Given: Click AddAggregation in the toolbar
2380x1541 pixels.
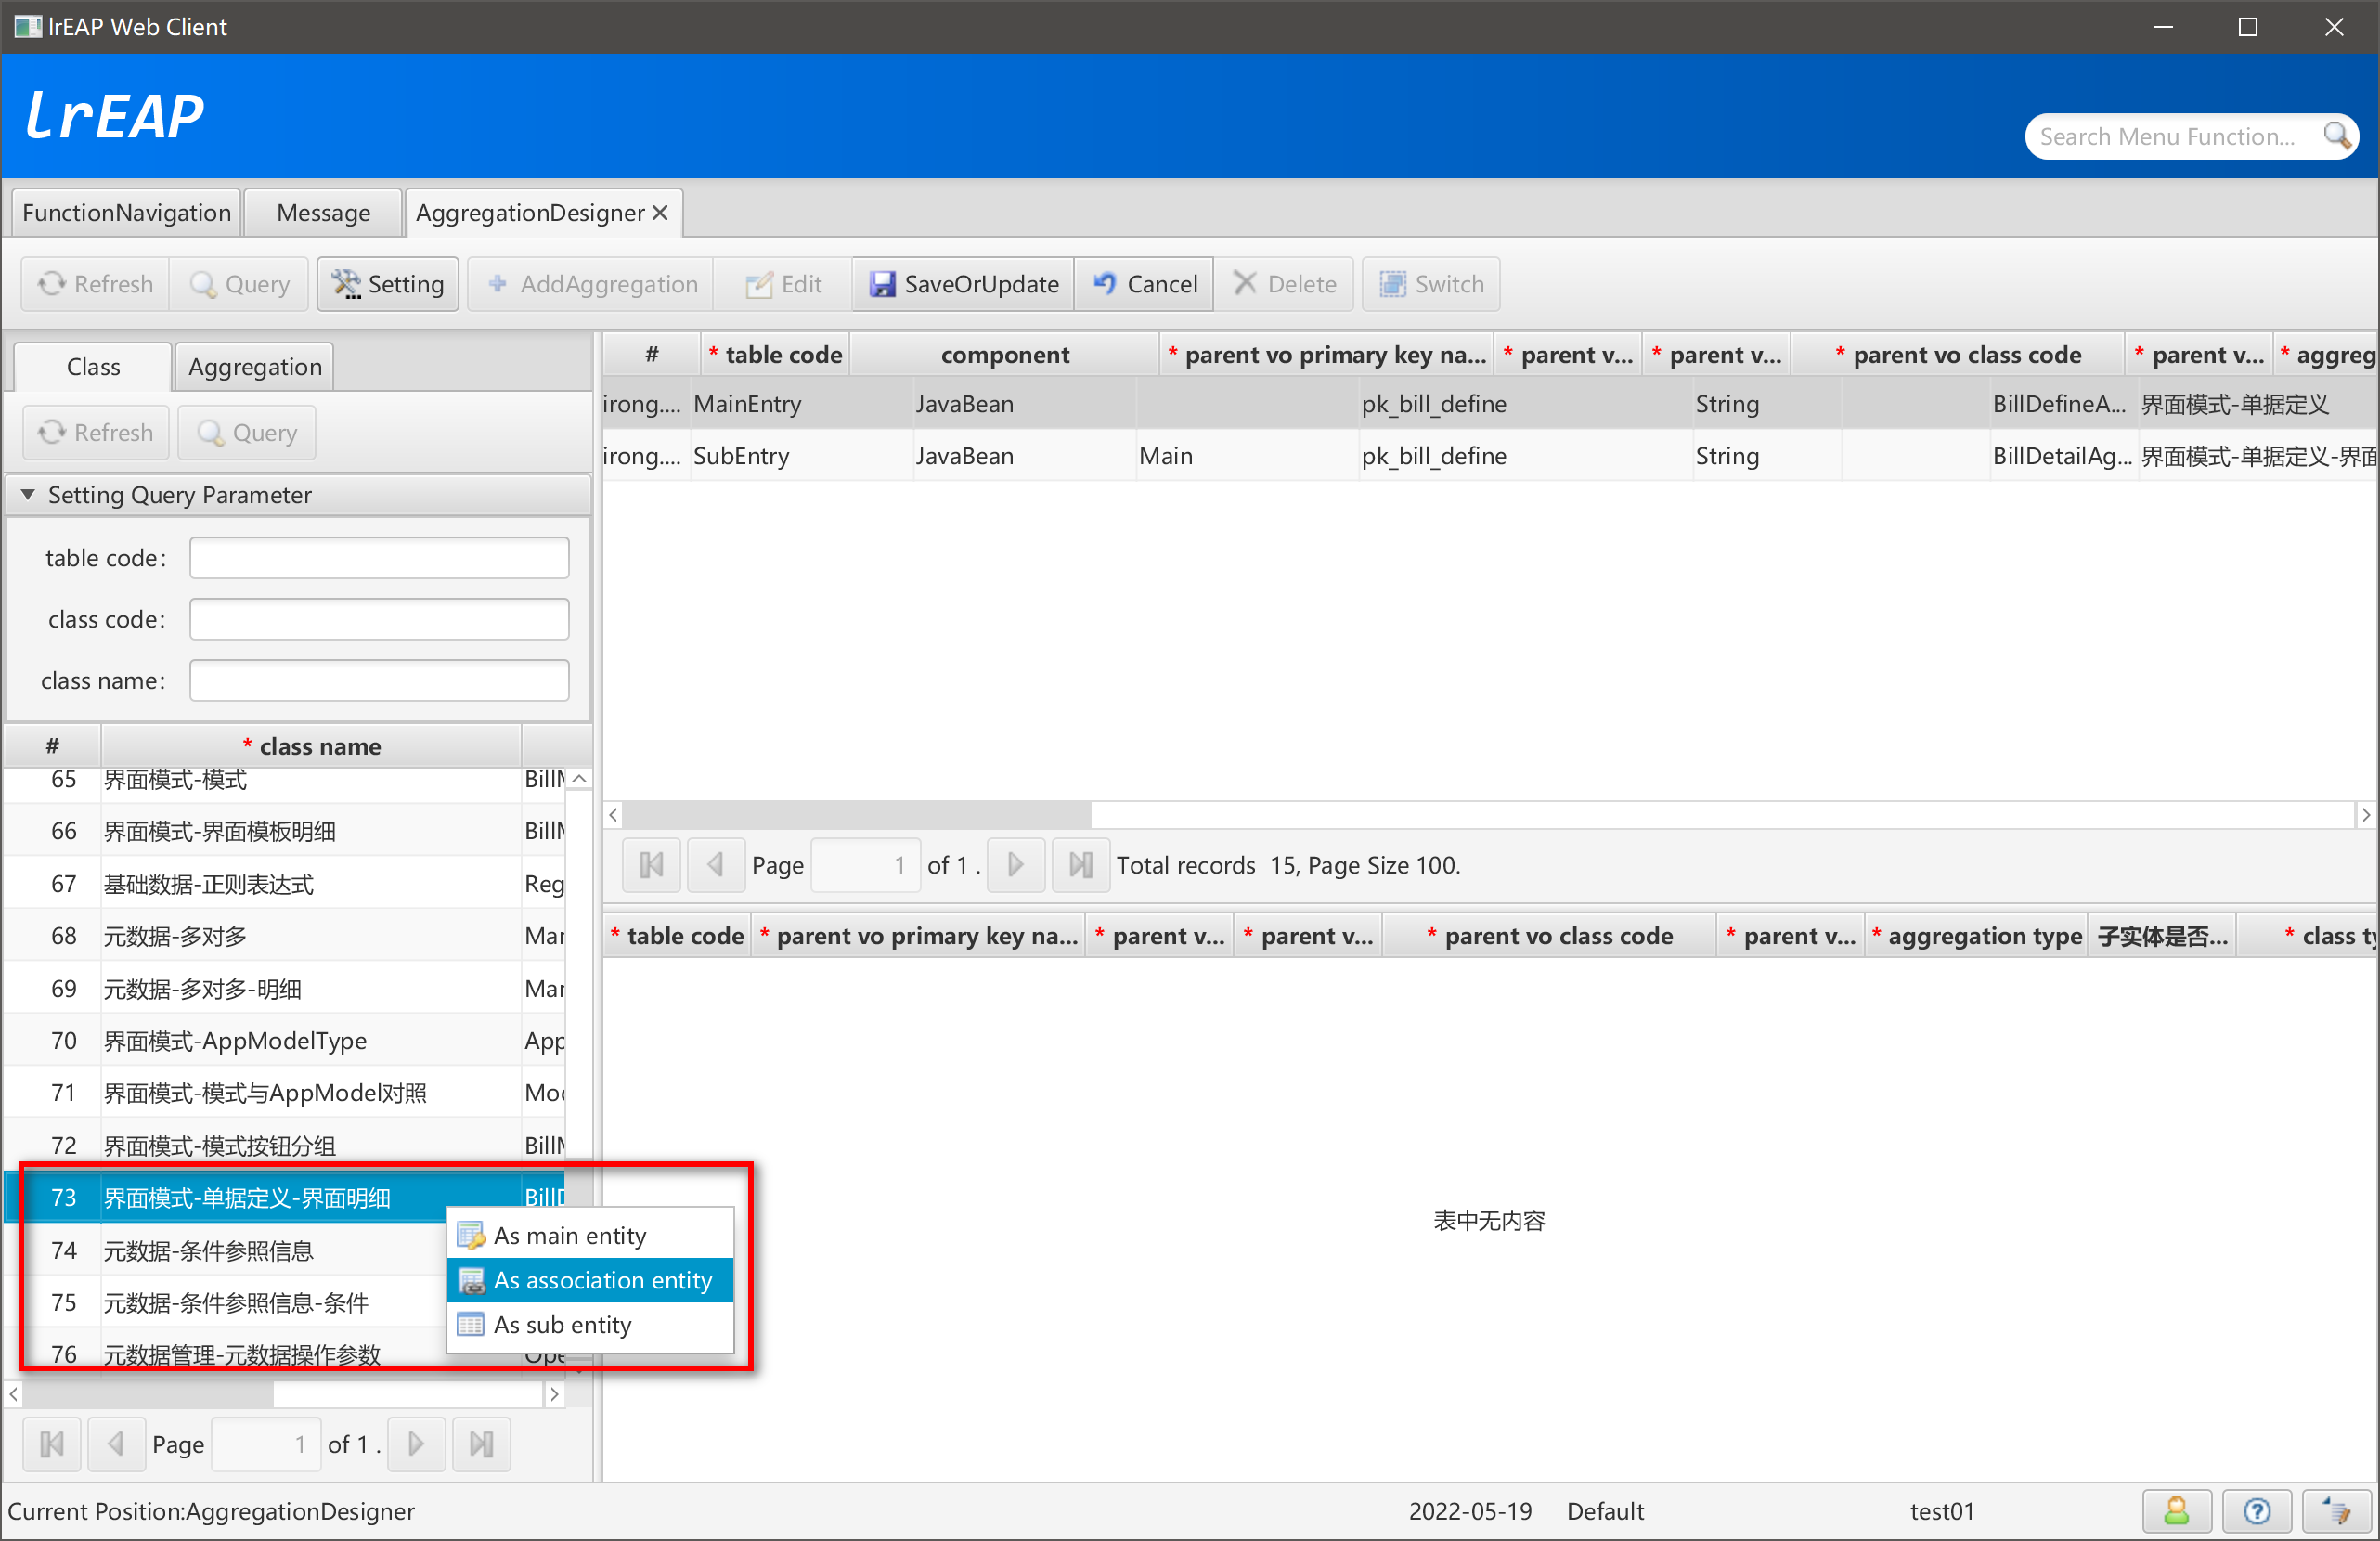Looking at the screenshot, I should [592, 284].
